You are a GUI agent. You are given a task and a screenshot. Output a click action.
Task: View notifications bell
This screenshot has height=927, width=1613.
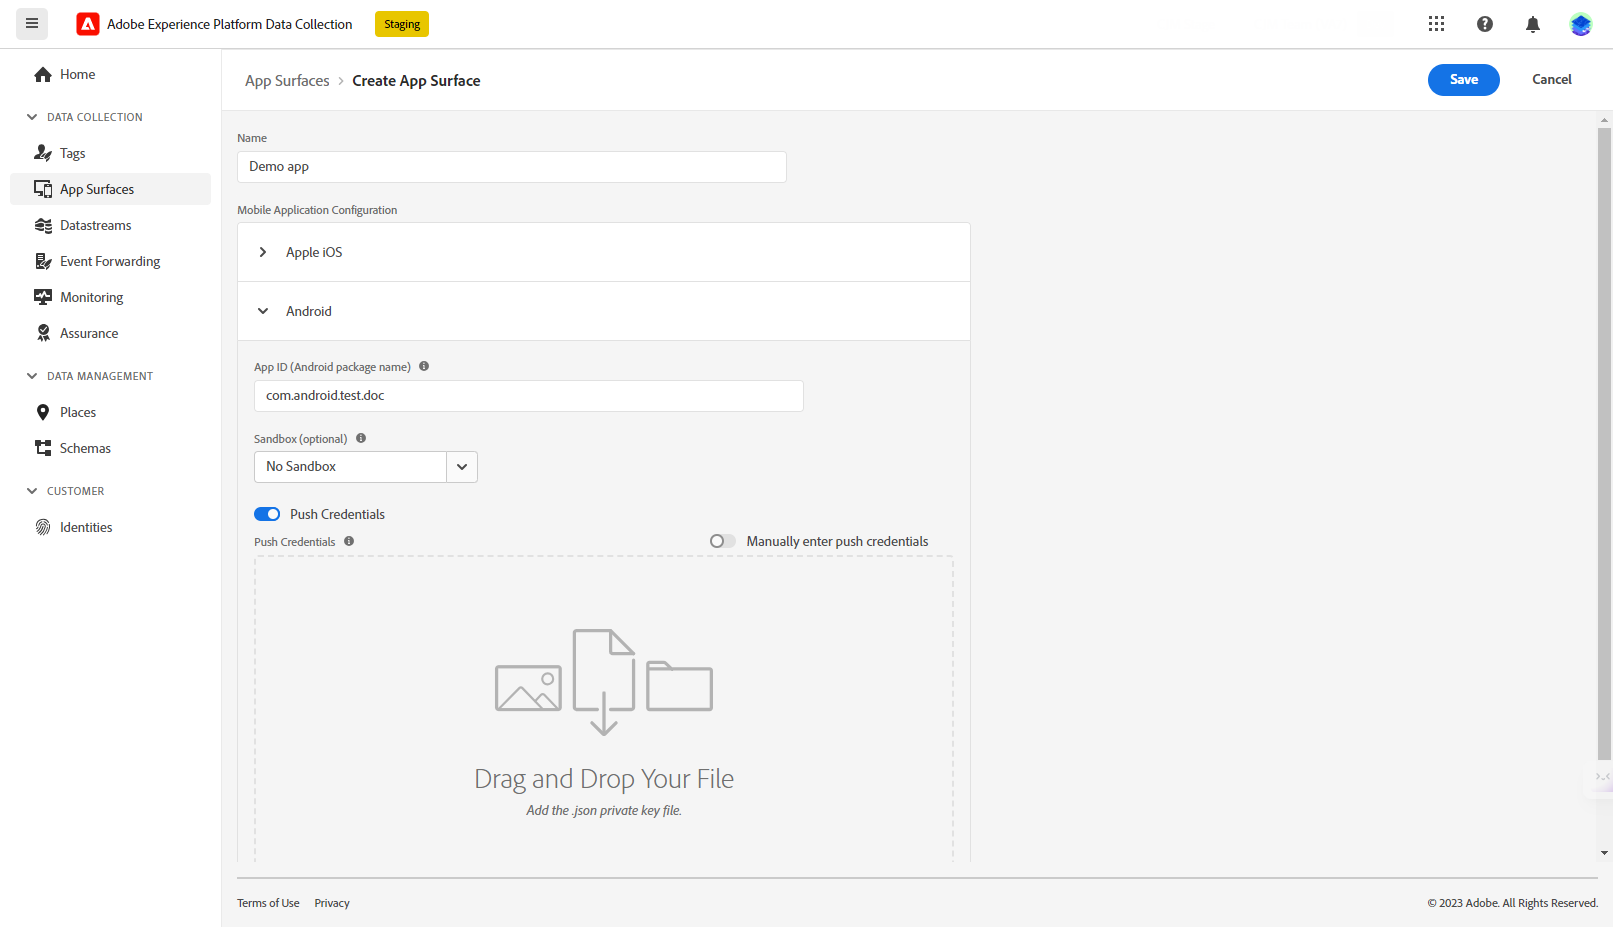click(1533, 24)
